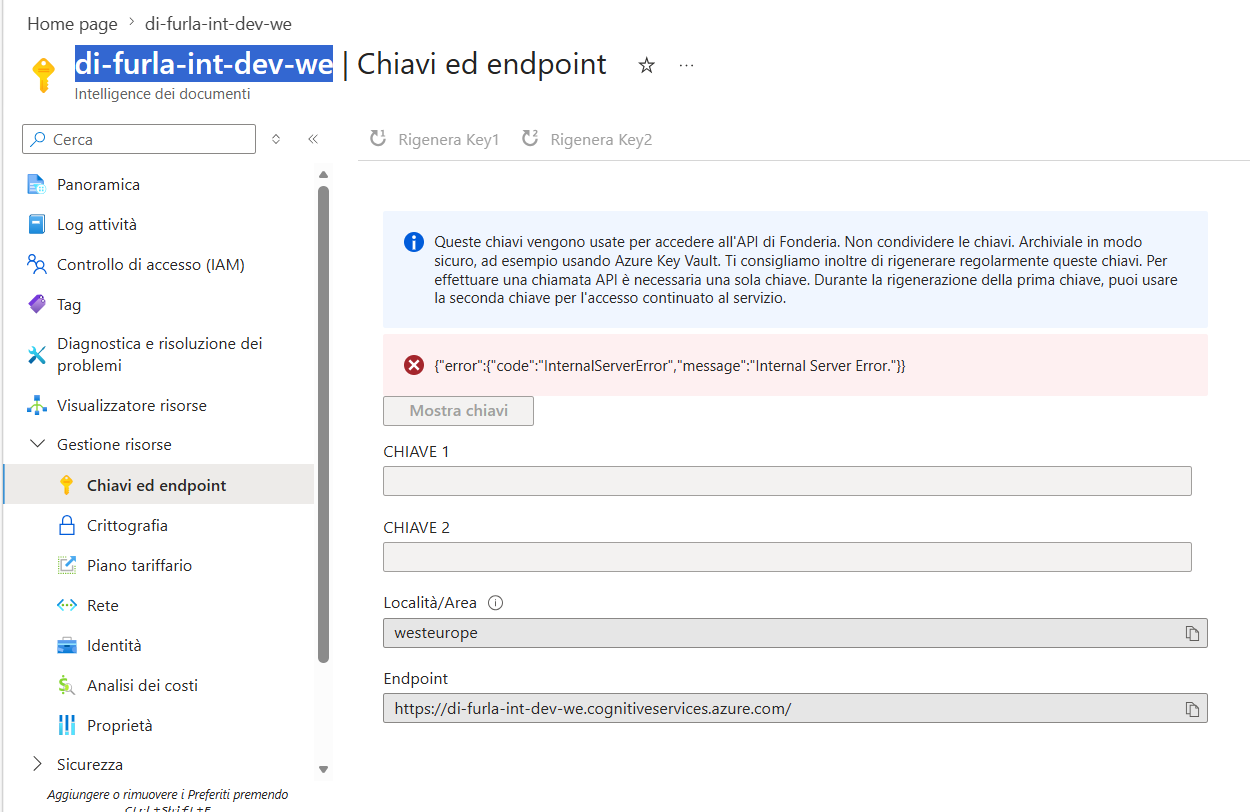Collapse the Gestione risorse section
1250x812 pixels.
[x=38, y=444]
